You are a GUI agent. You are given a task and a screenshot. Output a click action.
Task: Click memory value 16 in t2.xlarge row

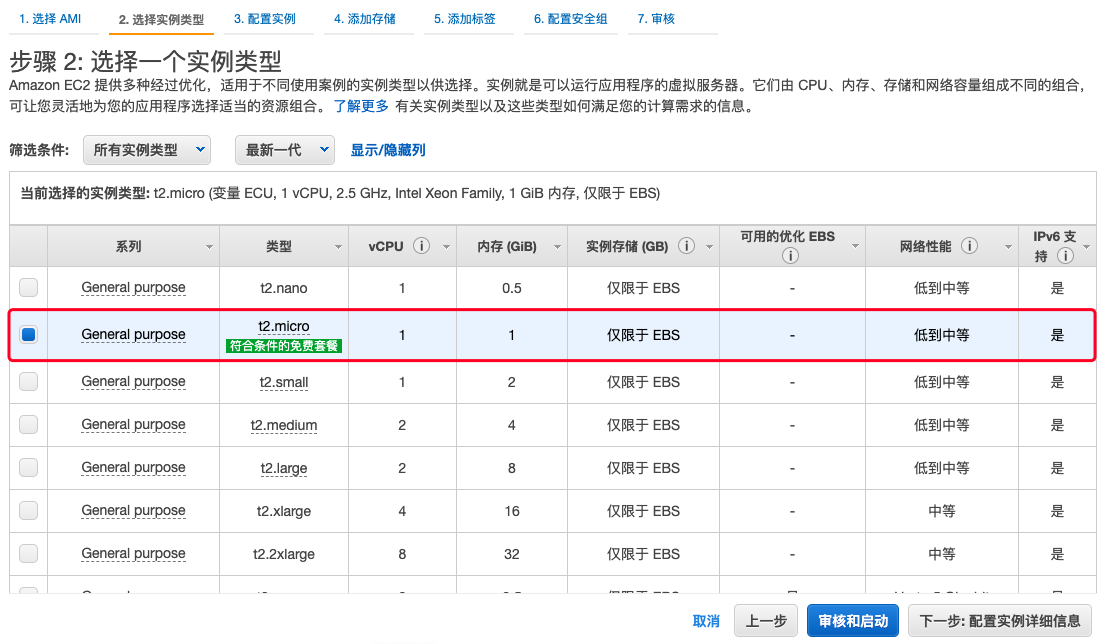click(x=512, y=511)
